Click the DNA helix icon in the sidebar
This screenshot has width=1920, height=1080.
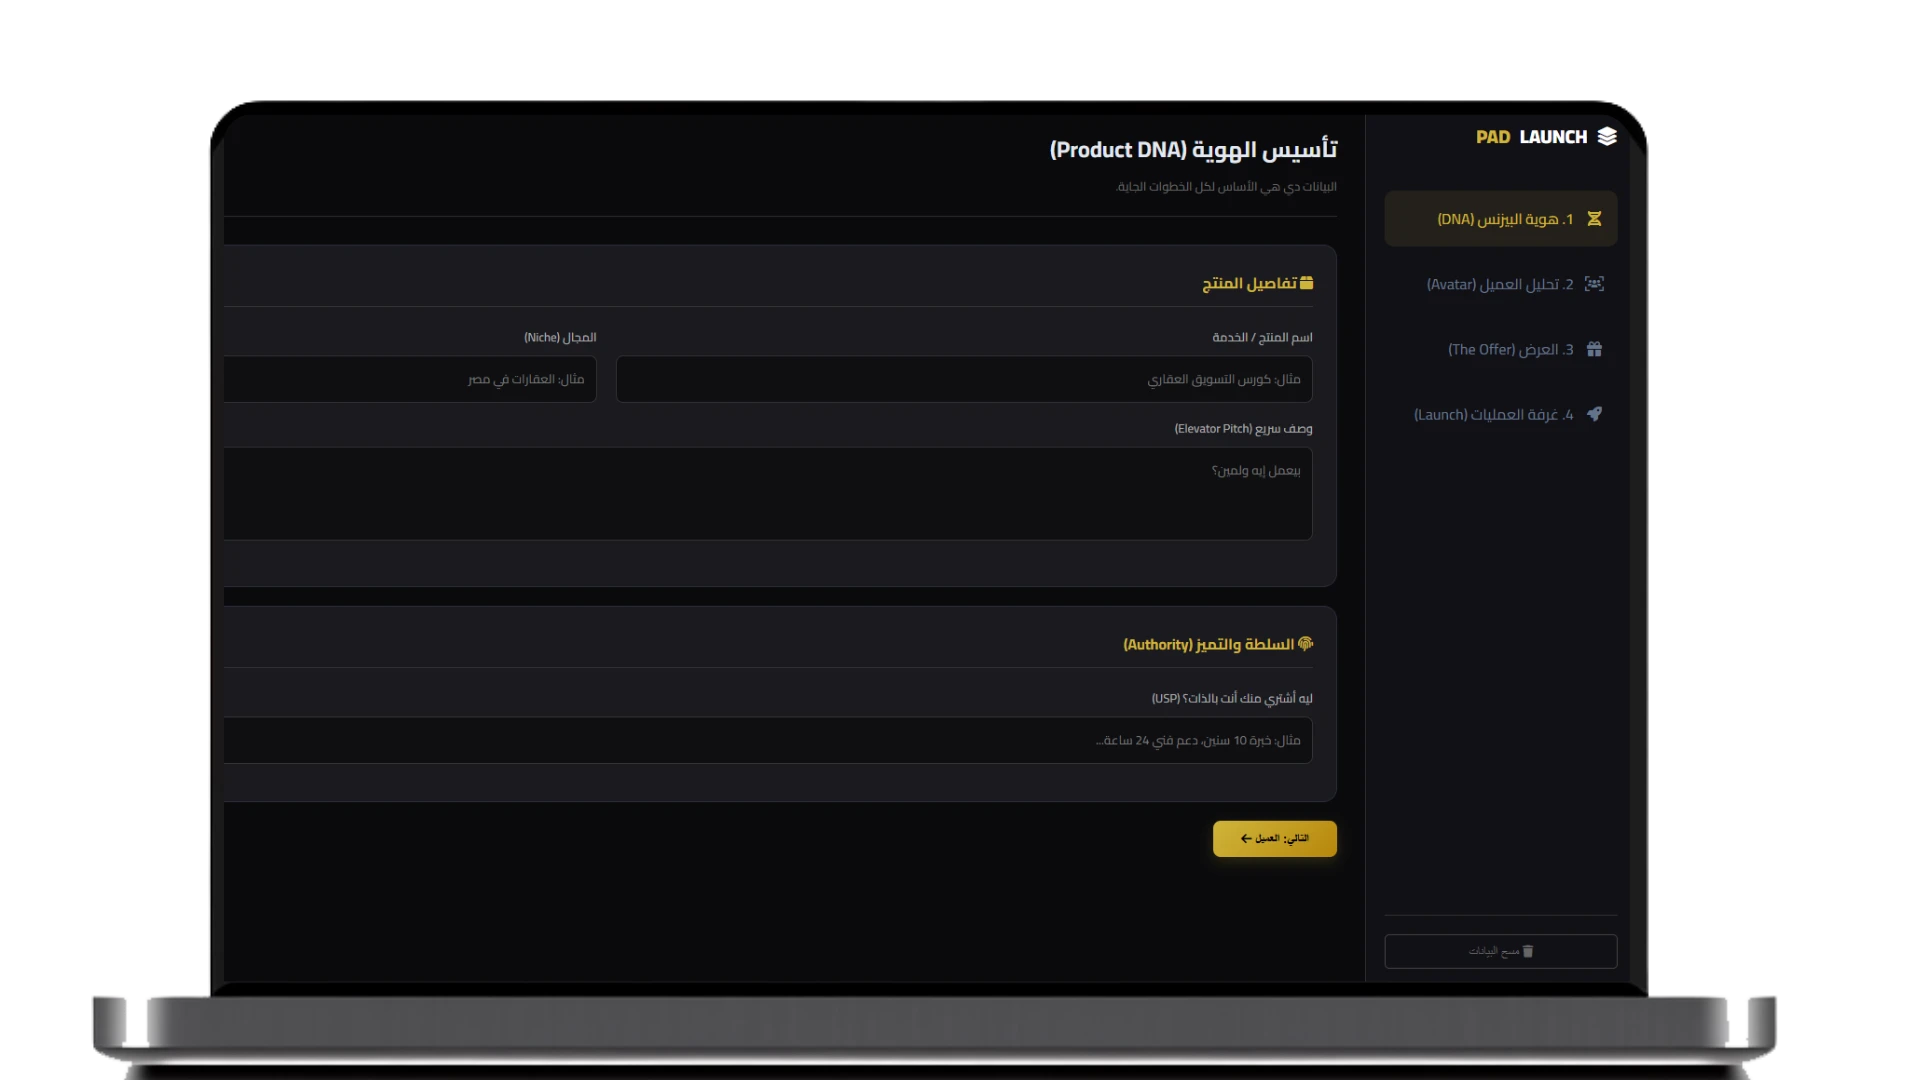click(x=1594, y=219)
